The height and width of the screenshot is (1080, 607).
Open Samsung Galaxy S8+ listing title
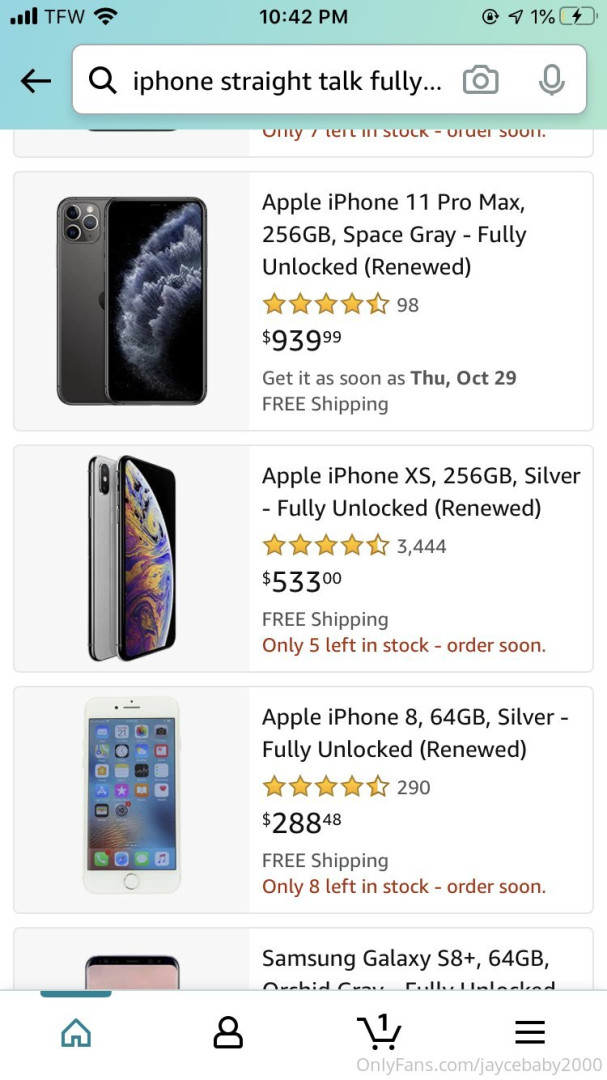pyautogui.click(x=405, y=960)
